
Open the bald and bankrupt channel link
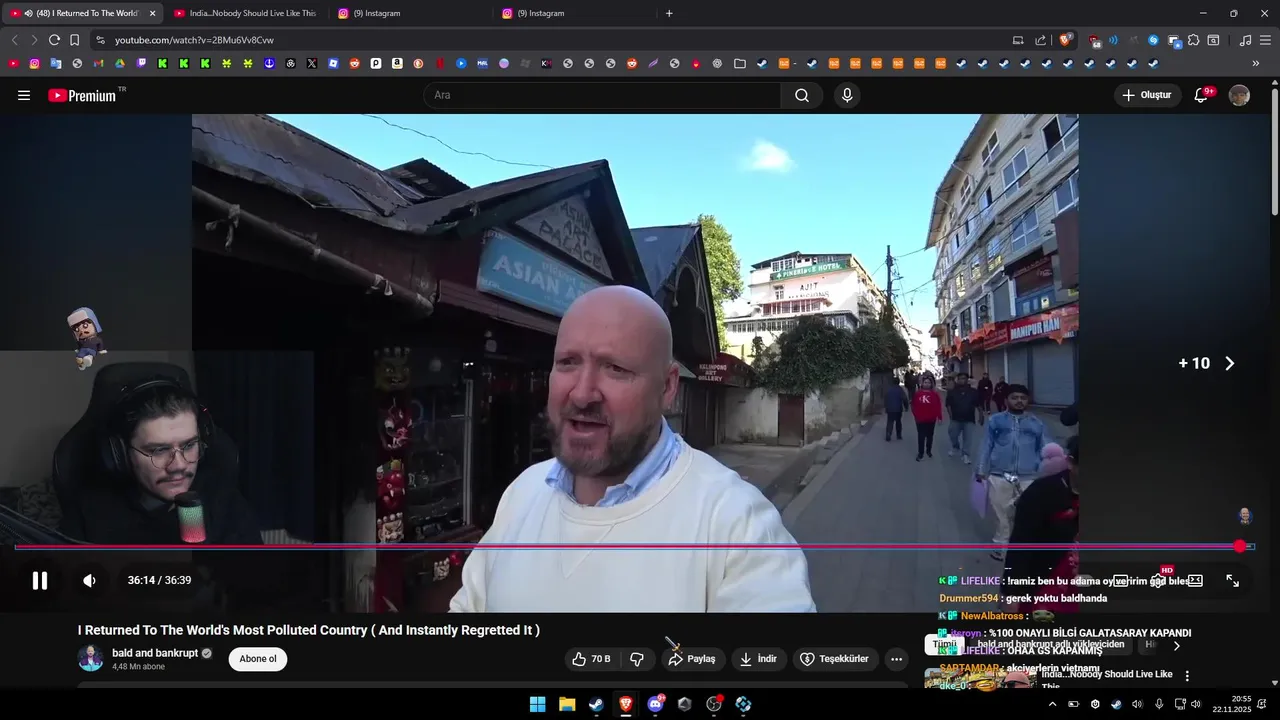click(154, 653)
